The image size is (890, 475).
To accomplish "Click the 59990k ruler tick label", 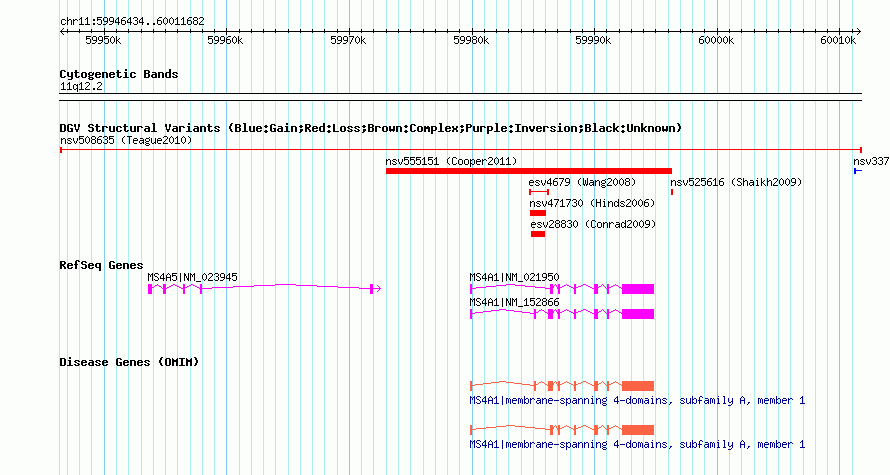I will point(593,40).
